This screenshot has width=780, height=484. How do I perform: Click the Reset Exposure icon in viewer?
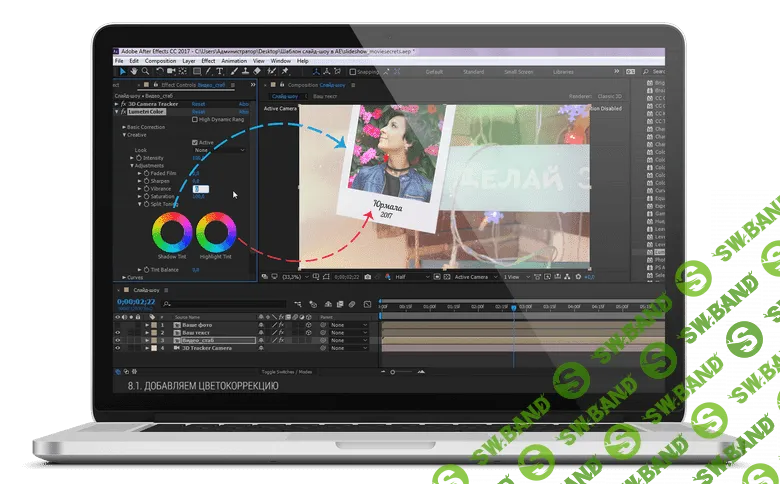point(578,277)
